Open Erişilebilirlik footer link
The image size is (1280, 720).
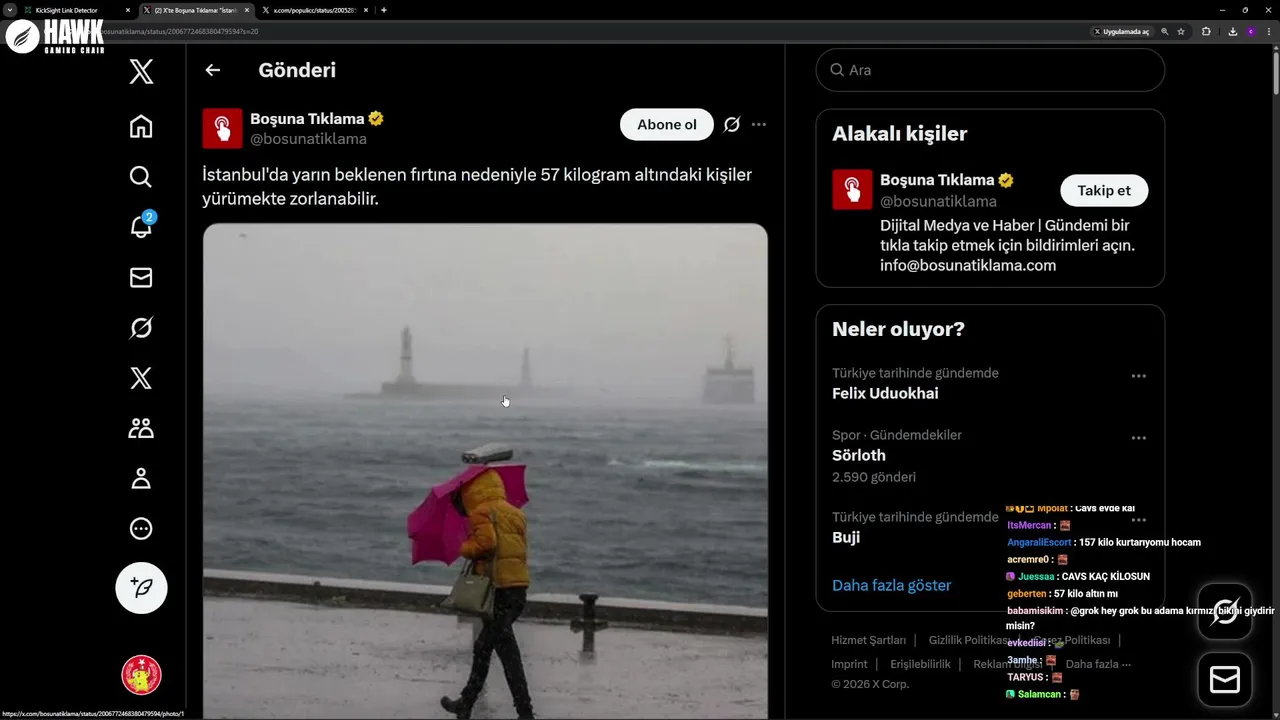pos(920,664)
